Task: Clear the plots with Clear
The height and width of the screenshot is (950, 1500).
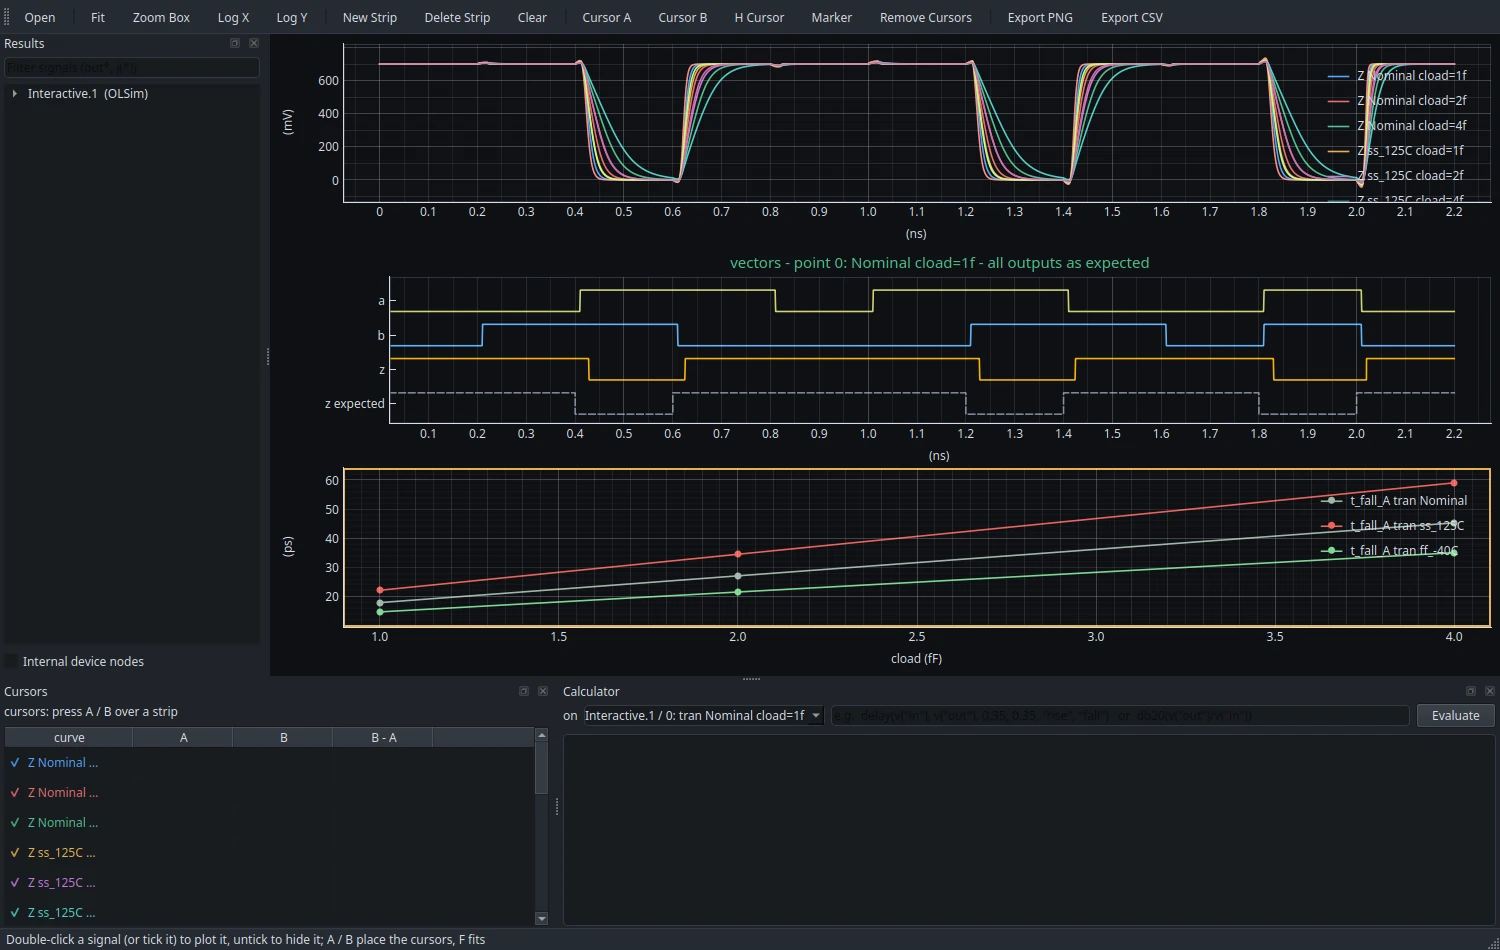Action: point(532,17)
